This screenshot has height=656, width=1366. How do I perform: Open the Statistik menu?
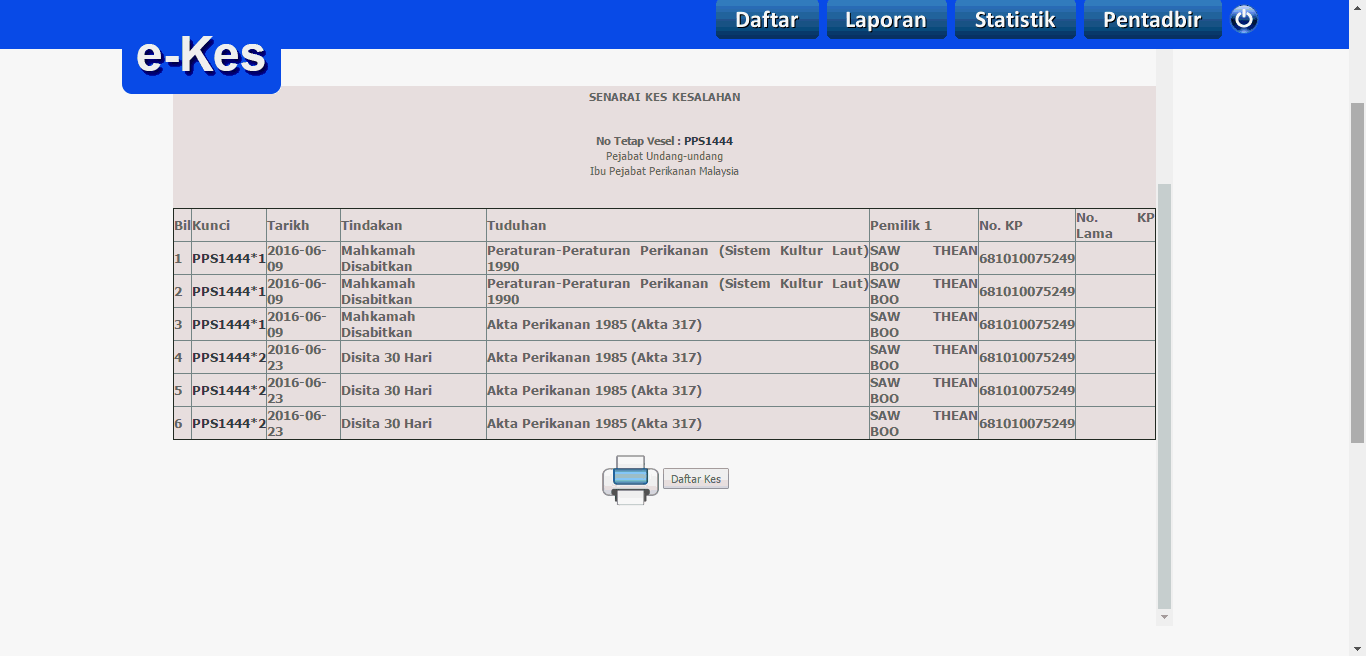coord(1015,20)
